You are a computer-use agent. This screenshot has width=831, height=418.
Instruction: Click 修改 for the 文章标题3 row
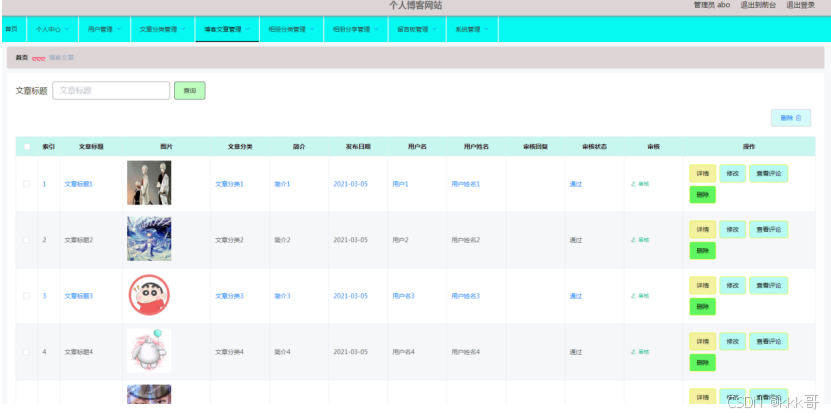pos(732,285)
